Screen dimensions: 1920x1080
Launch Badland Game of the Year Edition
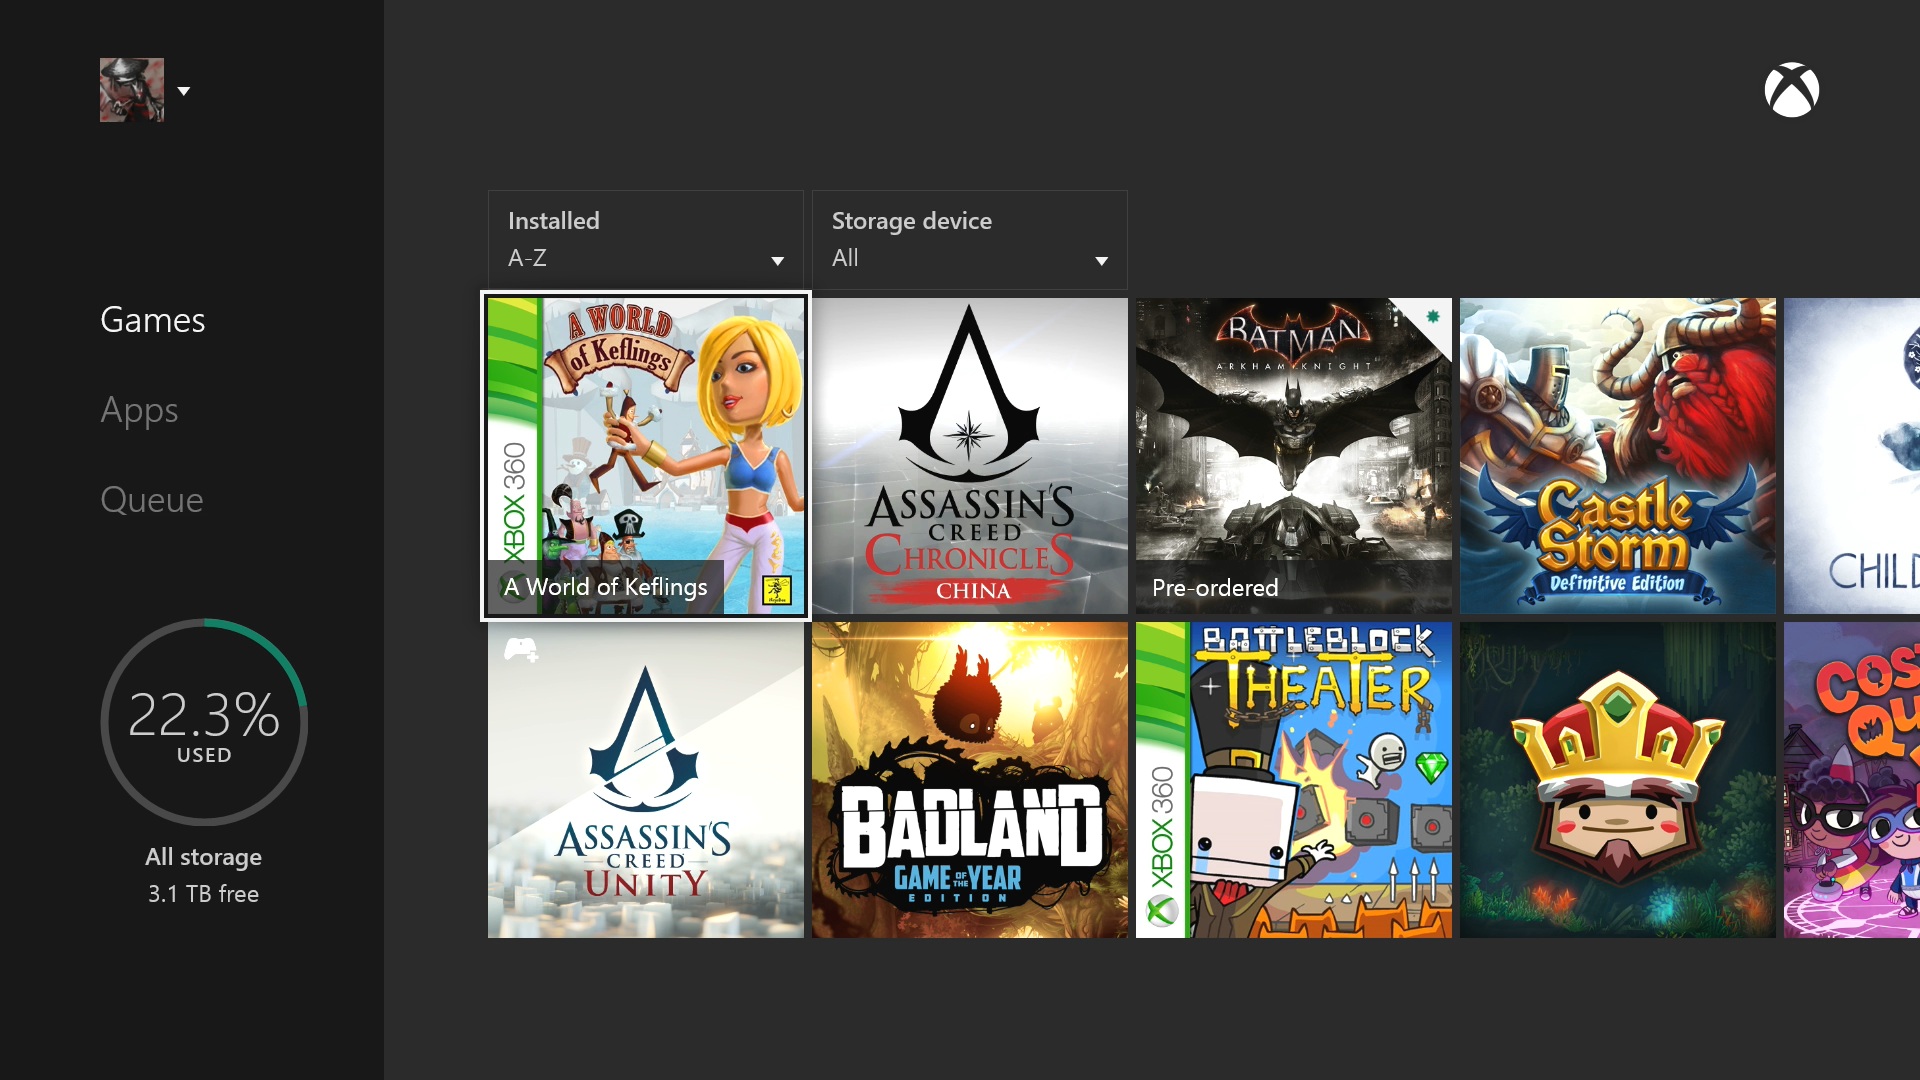point(969,780)
